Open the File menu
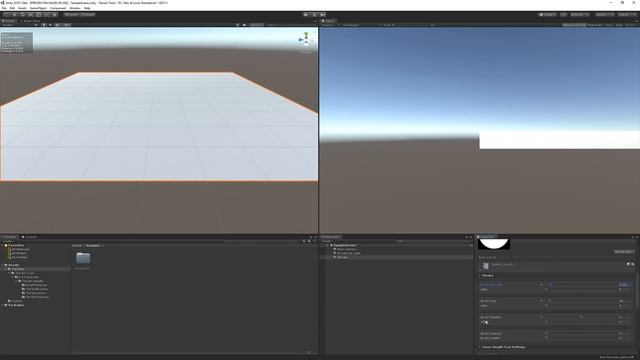The height and width of the screenshot is (360, 640). click(4, 8)
